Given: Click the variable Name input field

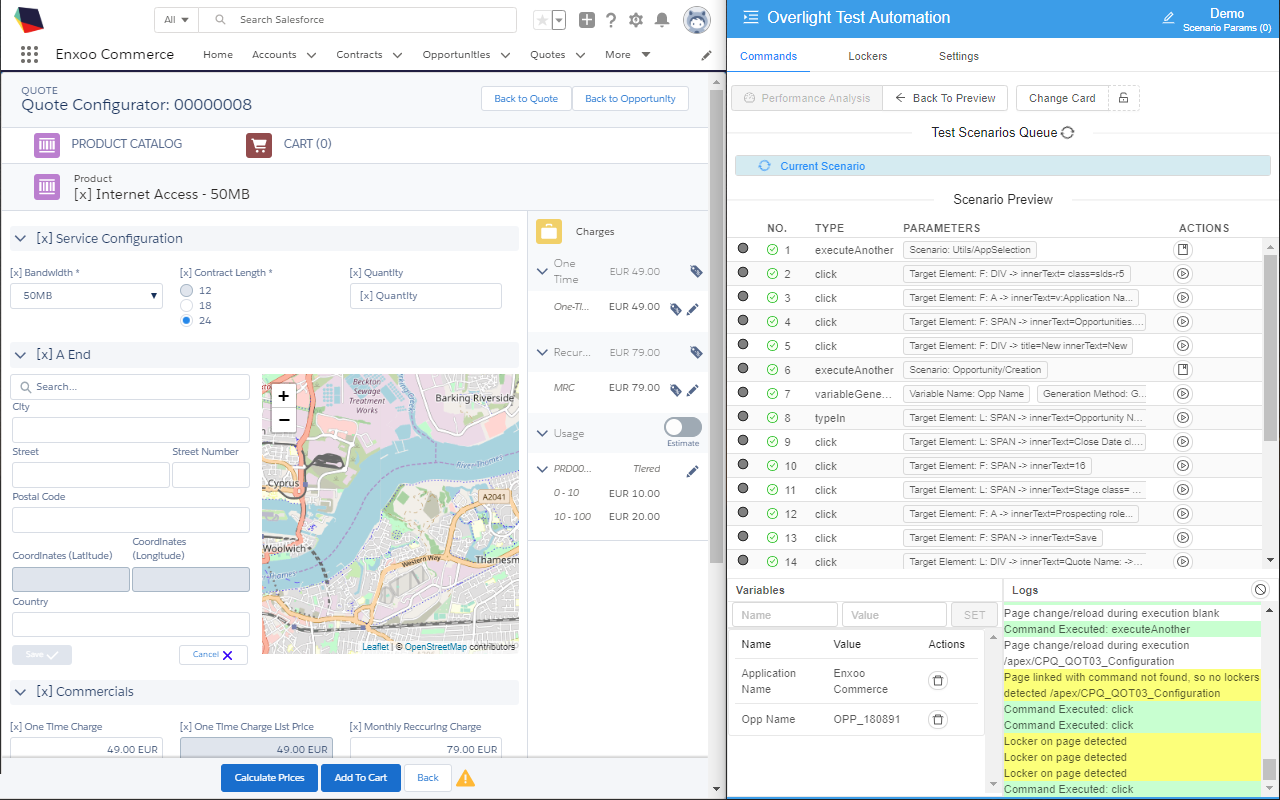Looking at the screenshot, I should coord(785,615).
